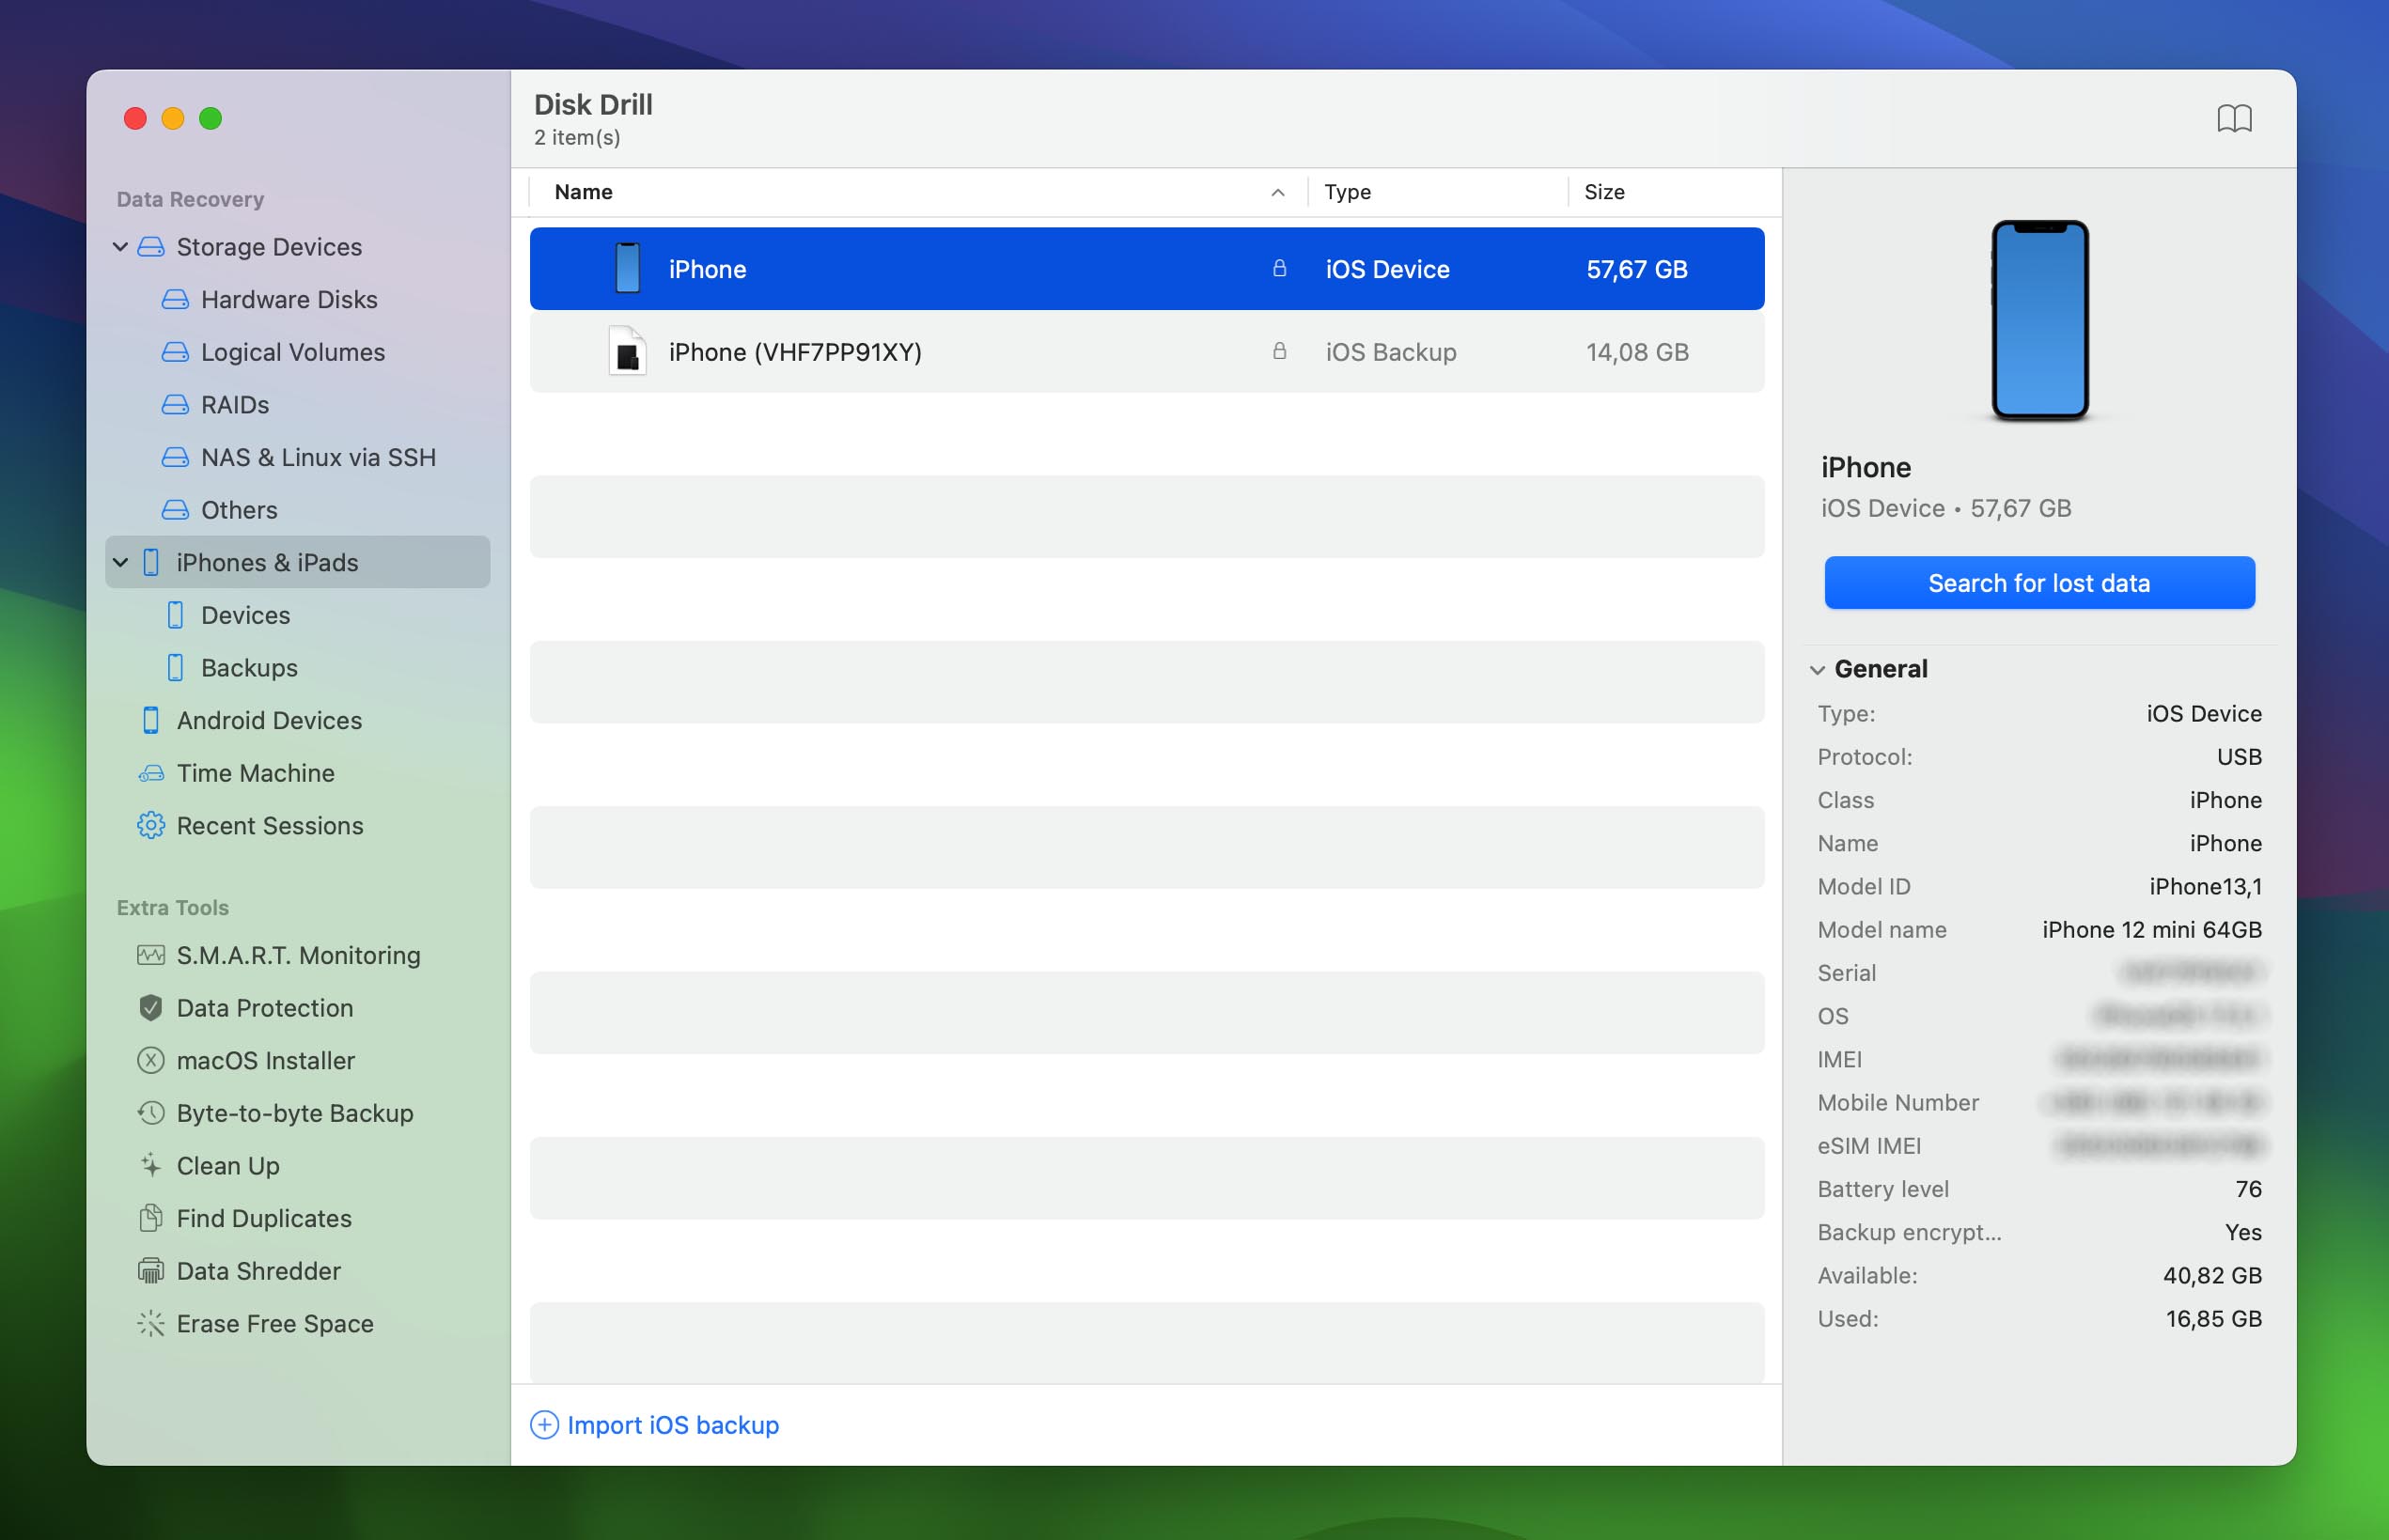The image size is (2389, 1540).
Task: Click the Byte-to-byte Backup clock icon
Action: click(151, 1112)
